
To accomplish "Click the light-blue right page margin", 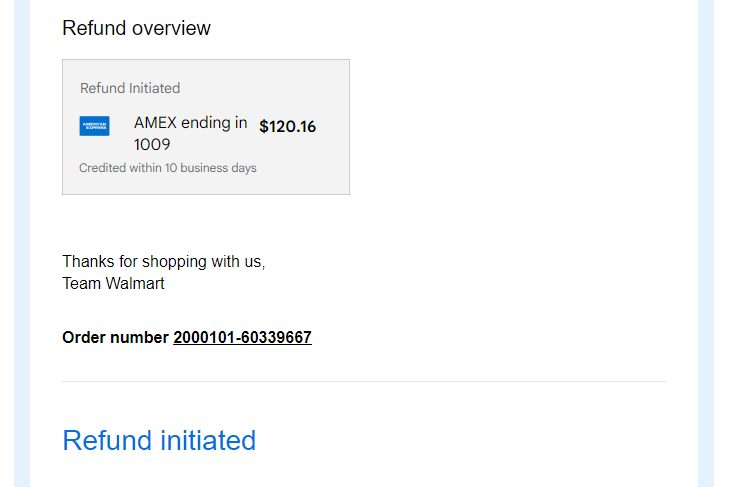I will 706,243.
